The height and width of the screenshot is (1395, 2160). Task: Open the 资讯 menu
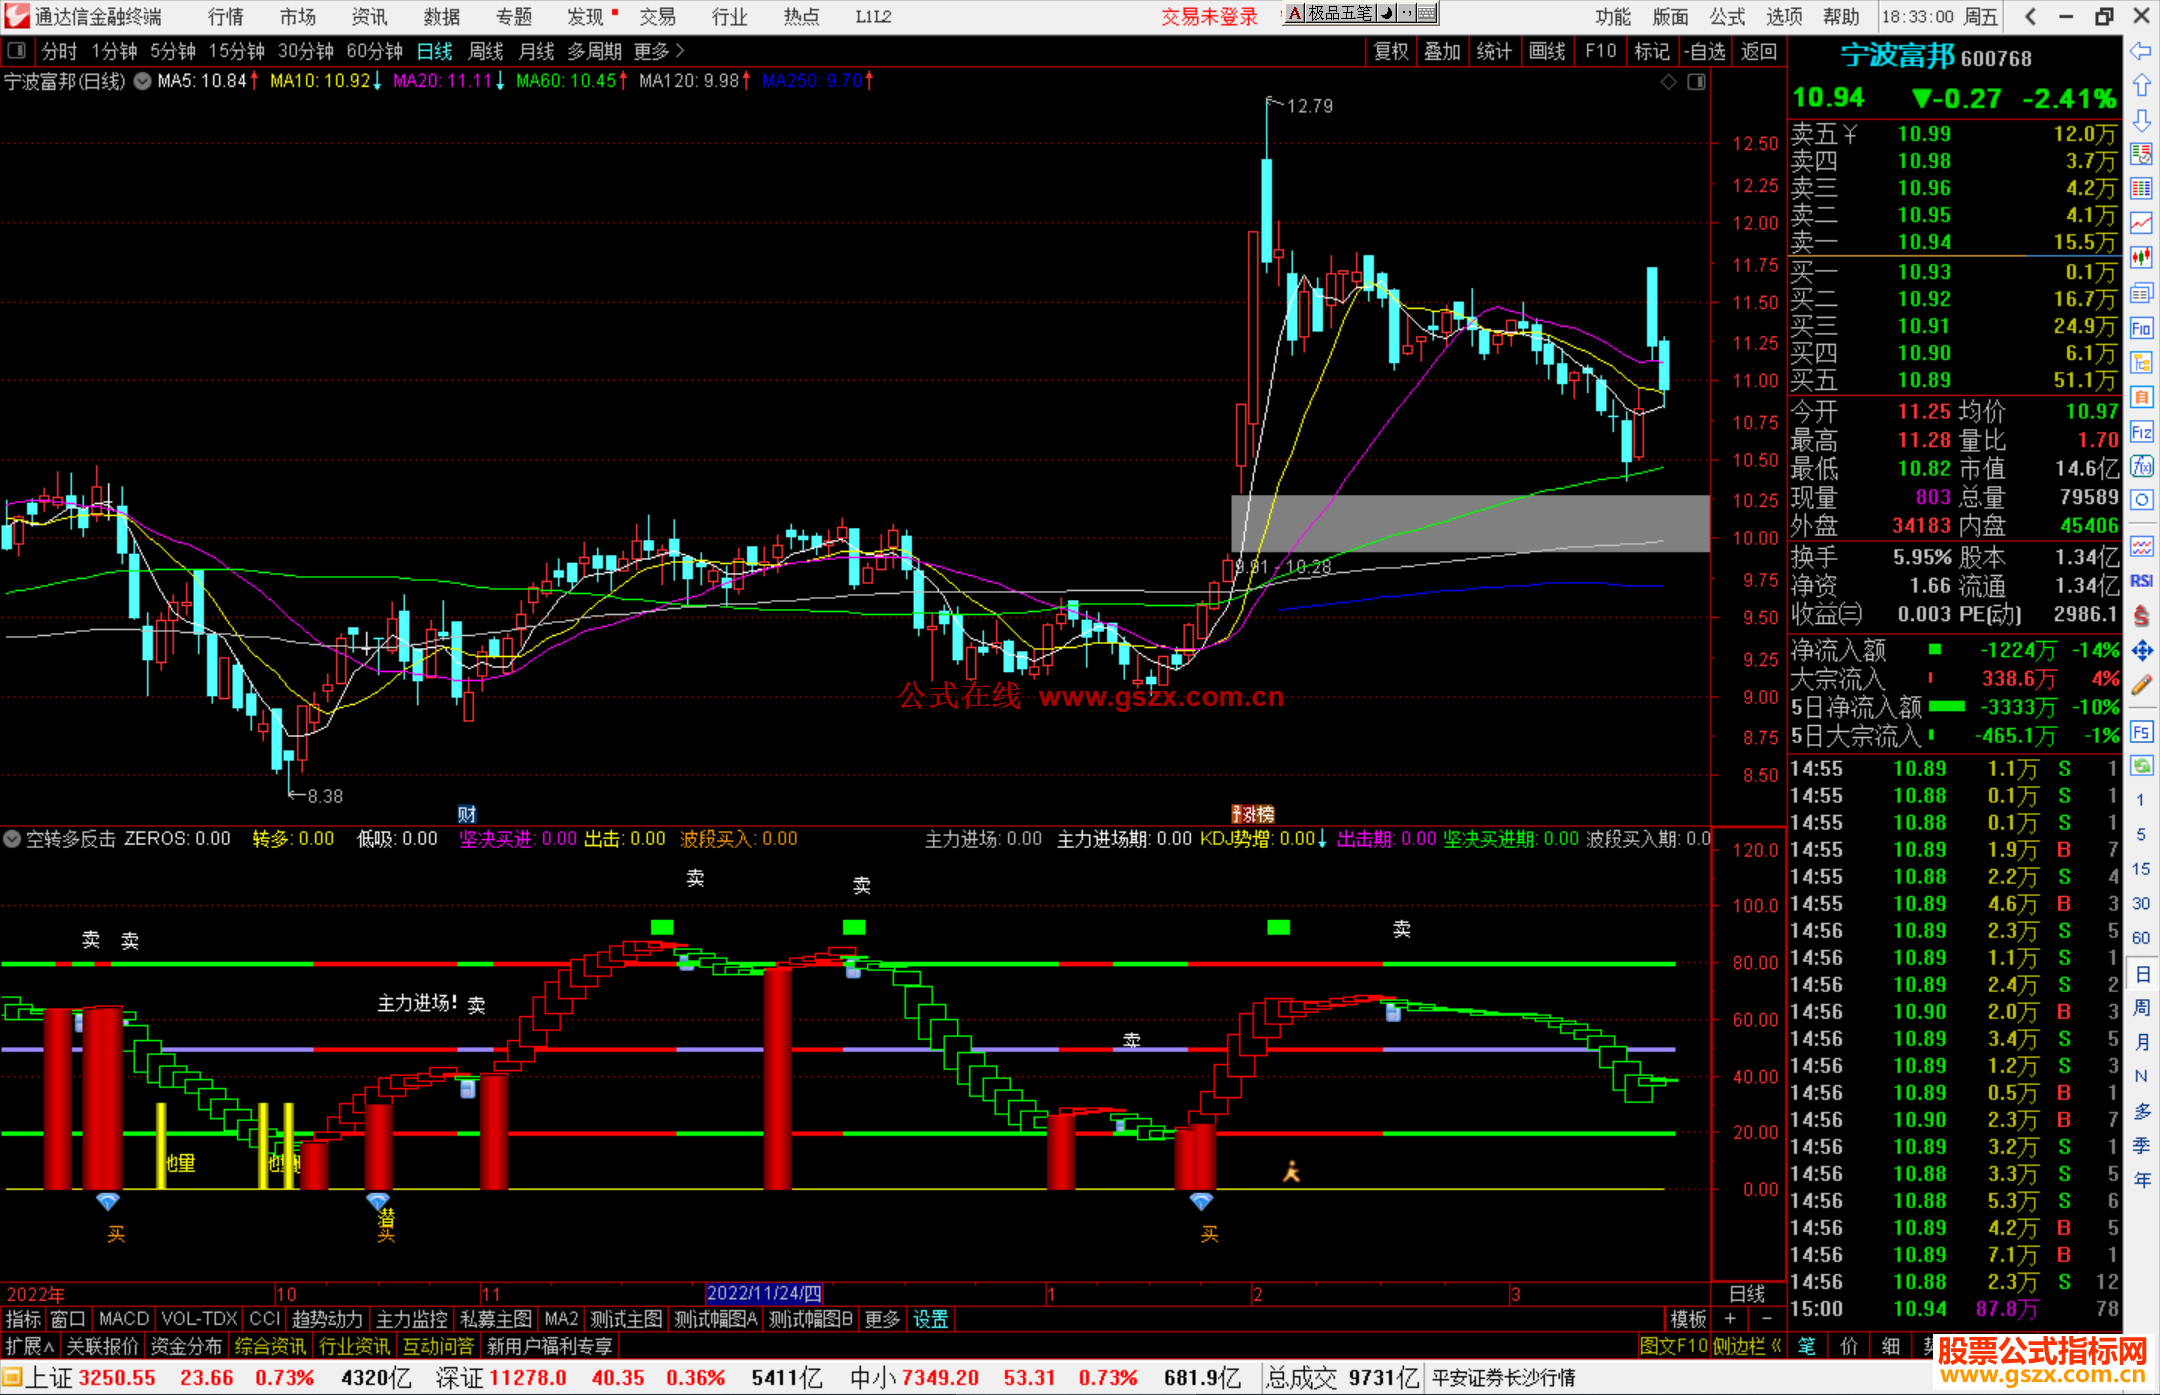coord(369,16)
